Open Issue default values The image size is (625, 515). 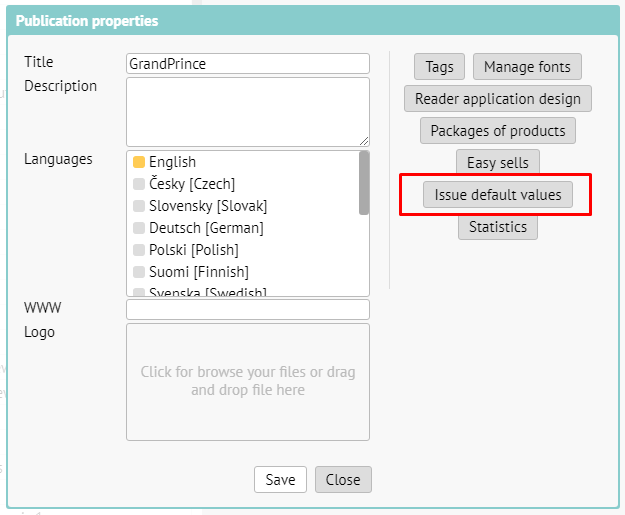tap(498, 195)
